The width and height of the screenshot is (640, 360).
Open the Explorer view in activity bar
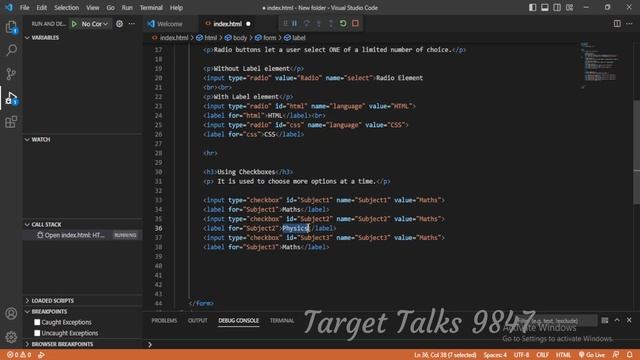11,27
